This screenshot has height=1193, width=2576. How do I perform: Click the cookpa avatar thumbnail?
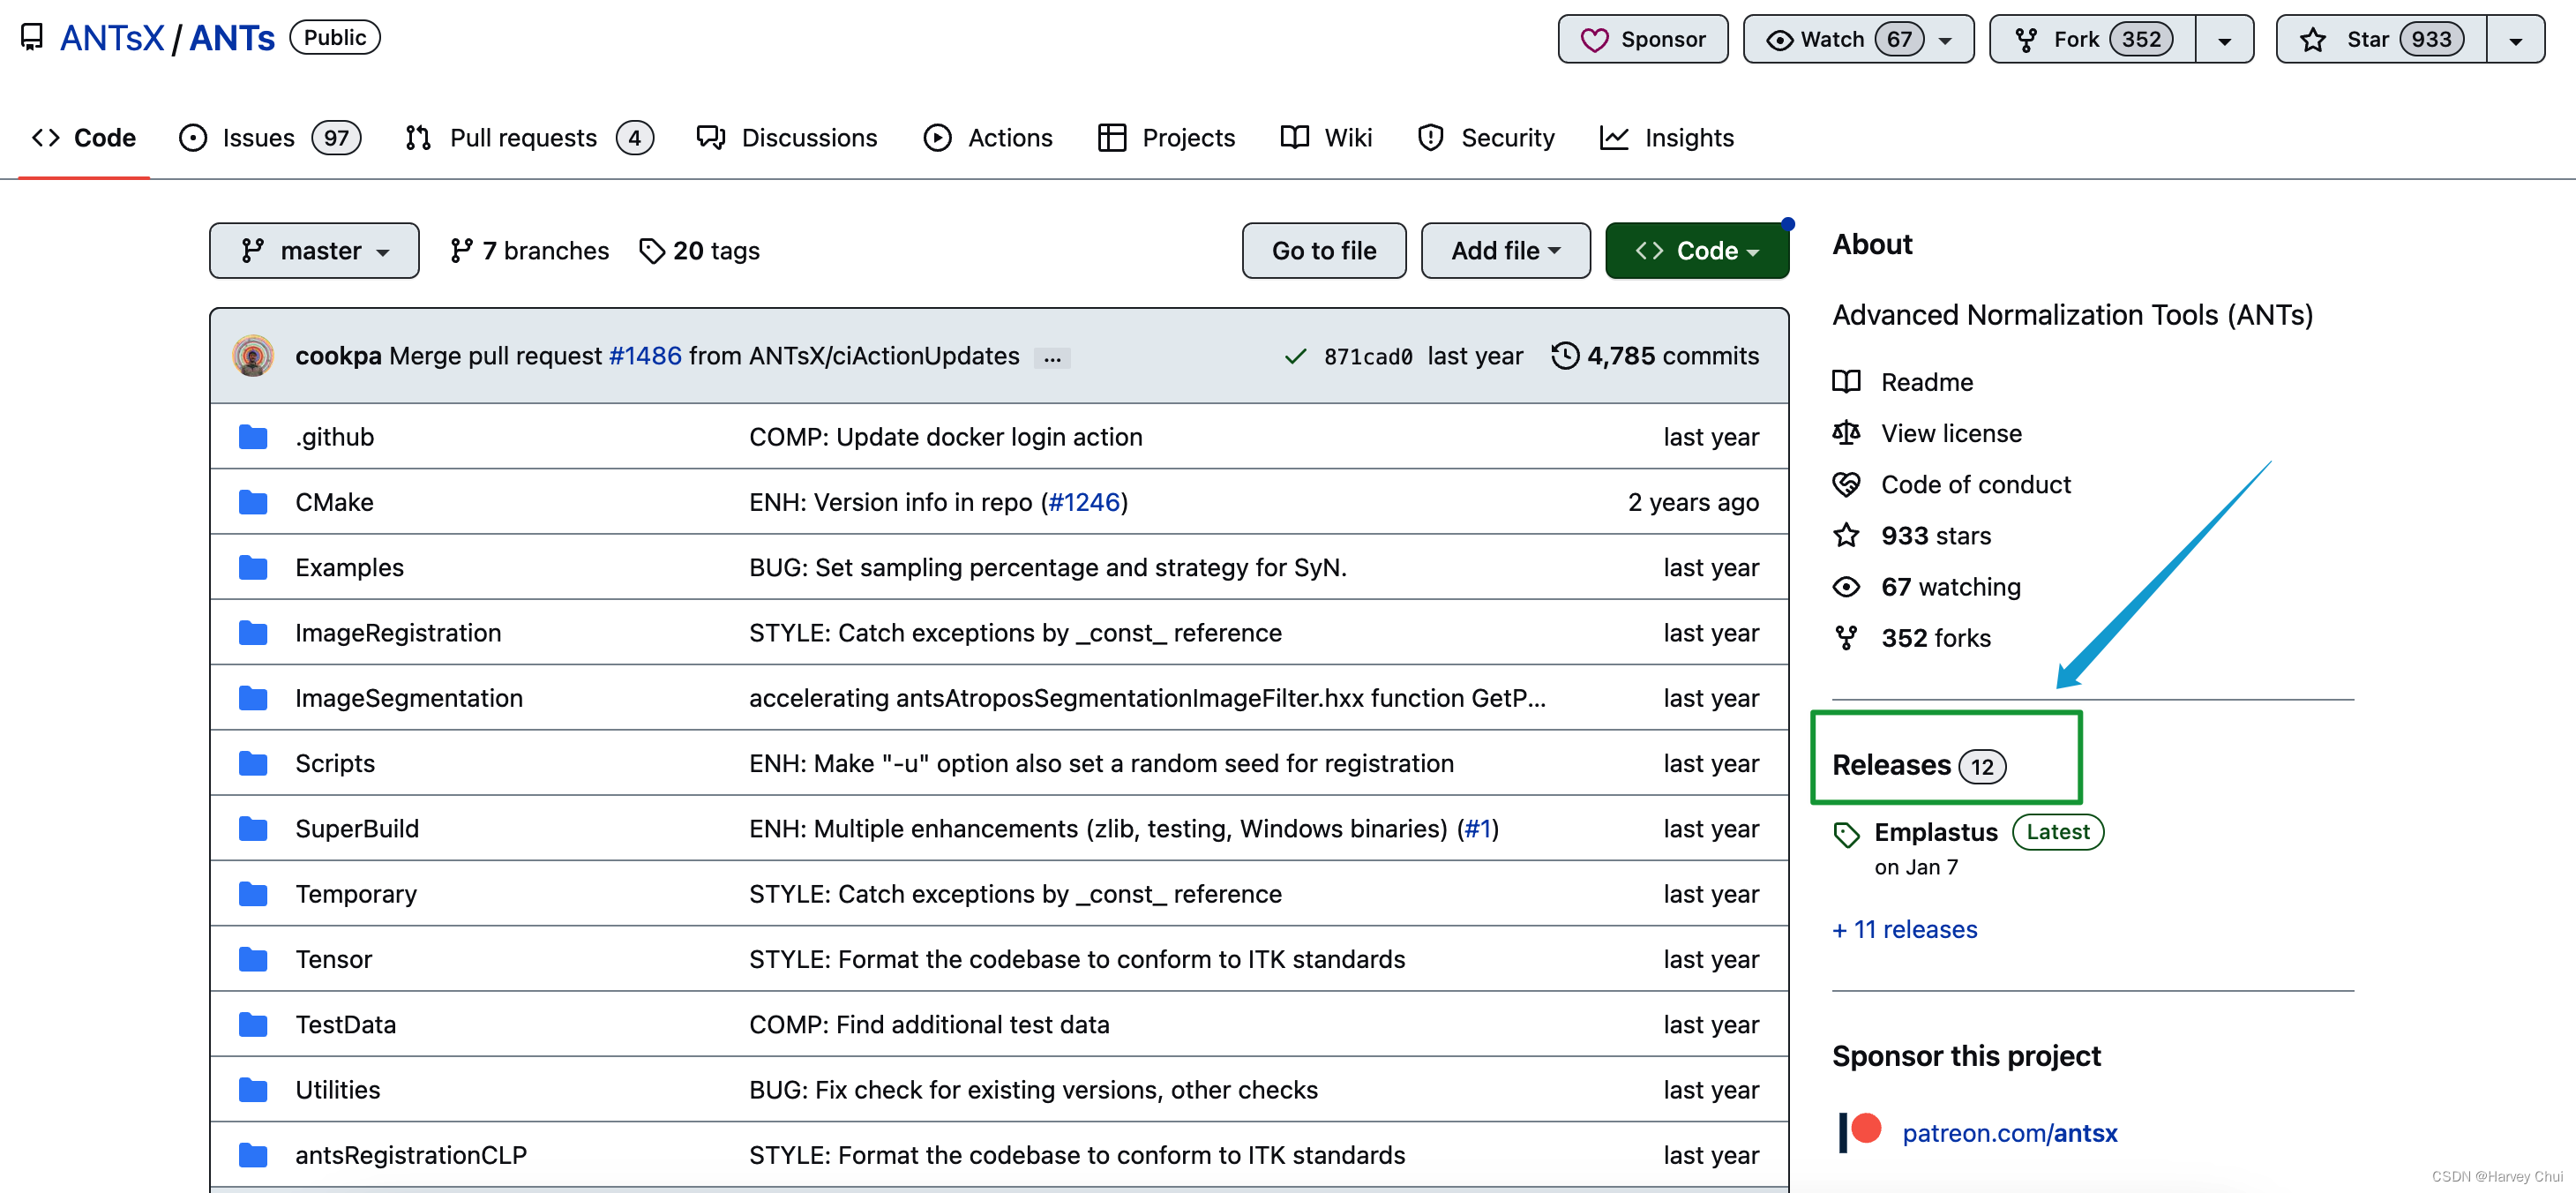pos(253,356)
